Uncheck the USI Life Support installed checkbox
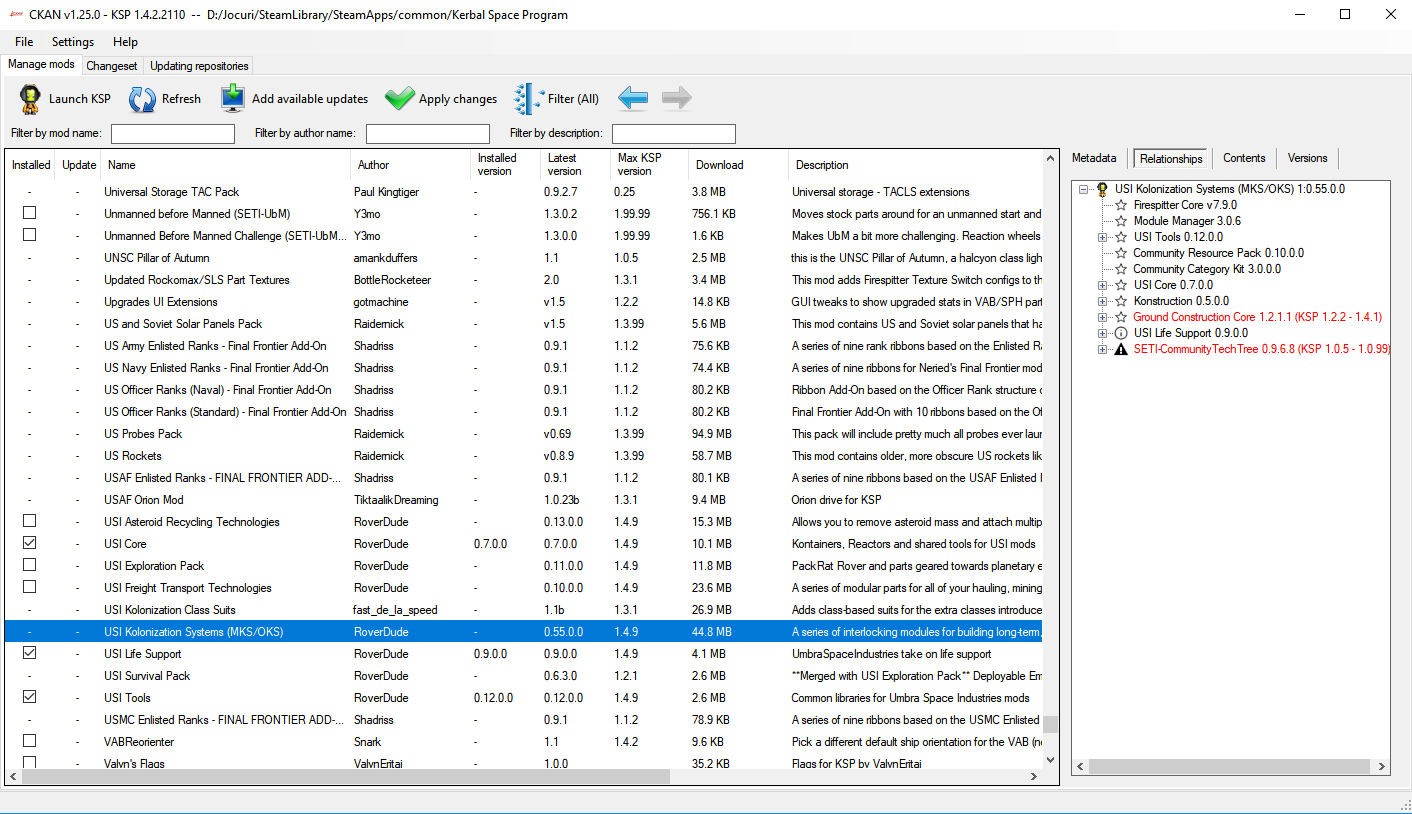Screen dimensions: 1412x814 tap(30, 653)
